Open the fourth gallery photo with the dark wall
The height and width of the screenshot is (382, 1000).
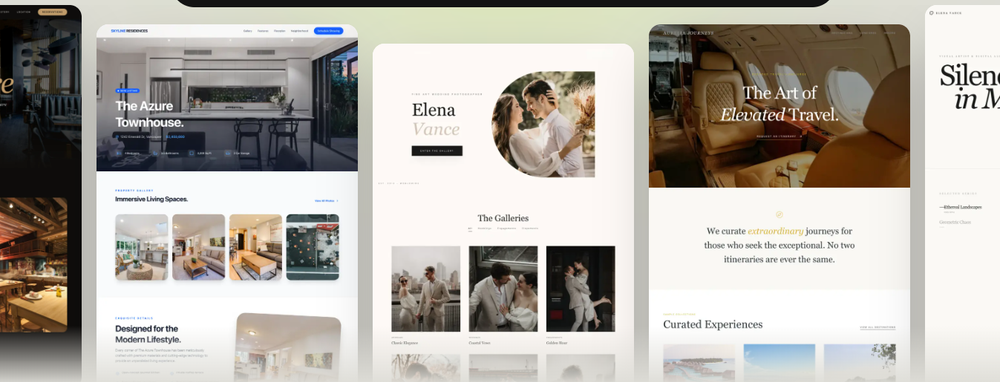tap(312, 247)
